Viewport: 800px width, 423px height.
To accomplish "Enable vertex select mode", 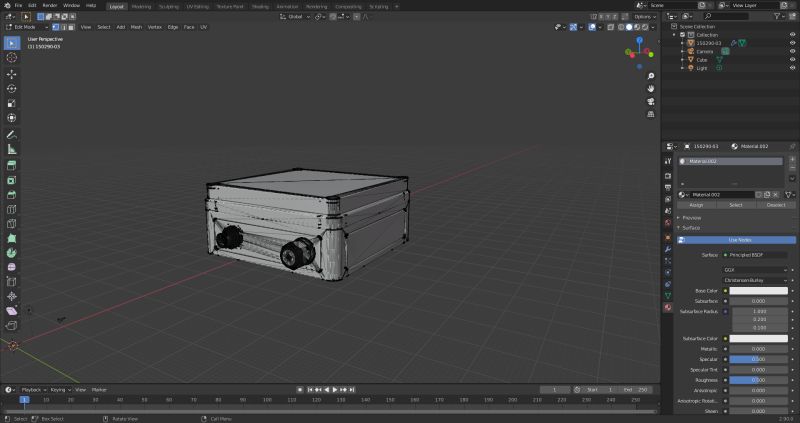I will tap(56, 27).
